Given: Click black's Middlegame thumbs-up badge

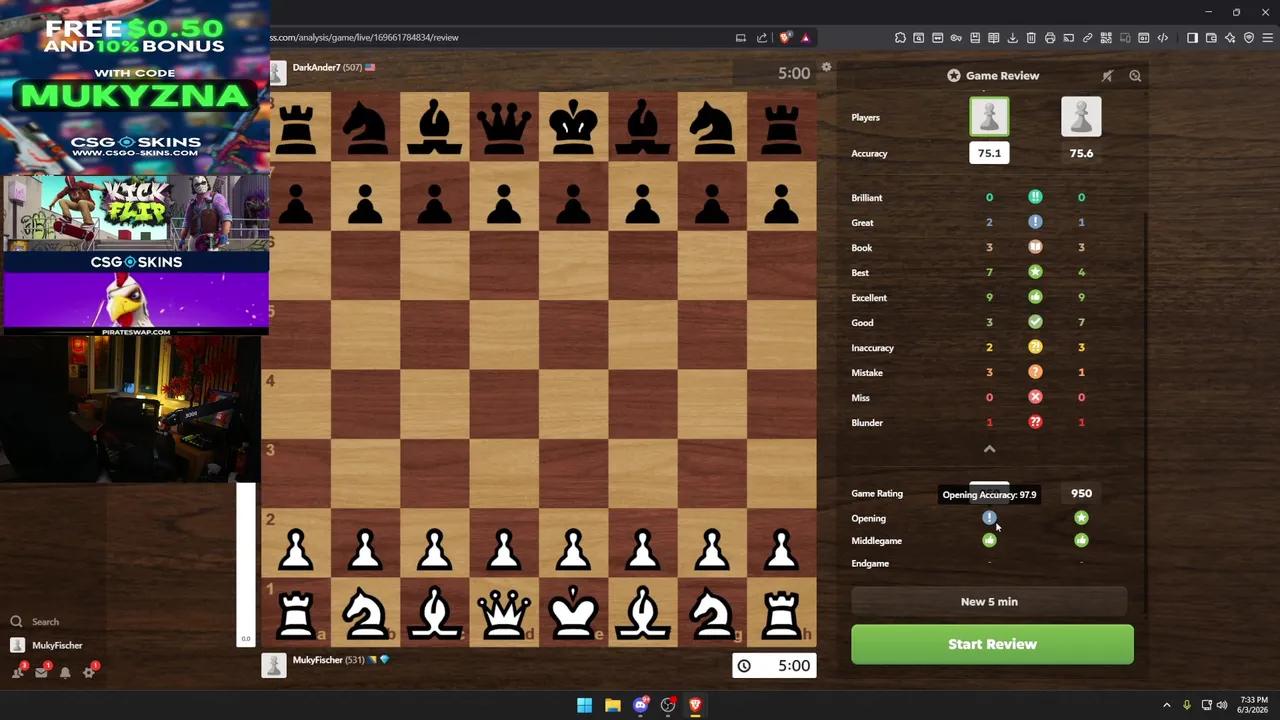Looking at the screenshot, I should 1081,540.
